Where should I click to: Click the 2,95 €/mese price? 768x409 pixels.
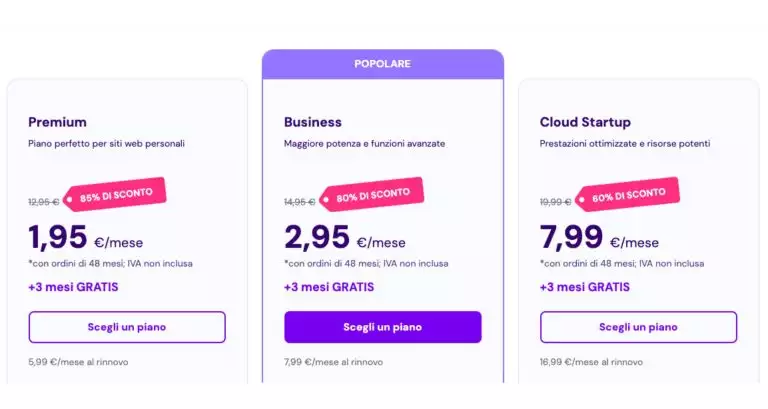345,237
